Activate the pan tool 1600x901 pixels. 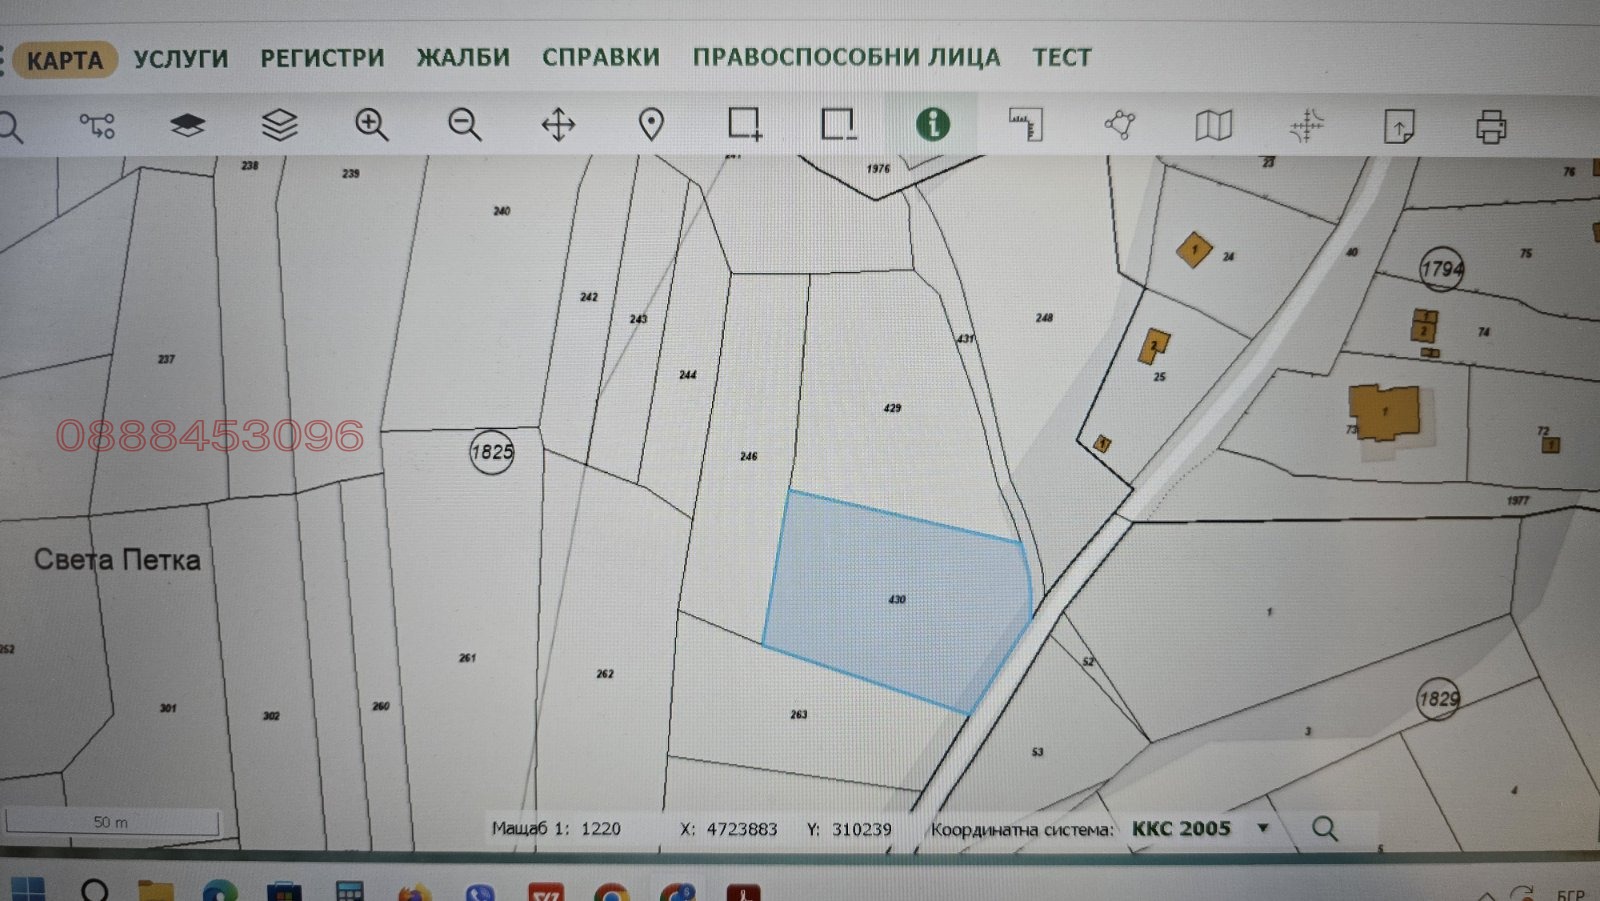pos(558,125)
